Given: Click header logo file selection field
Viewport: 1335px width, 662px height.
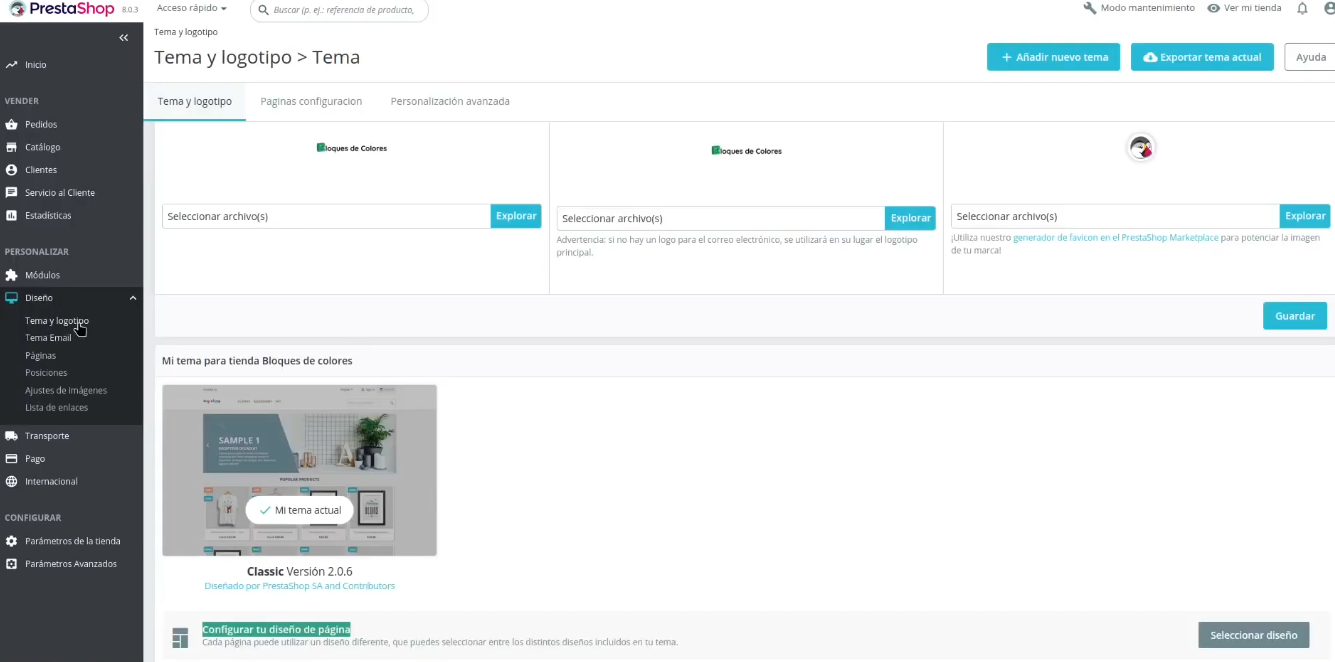Looking at the screenshot, I should pos(327,216).
